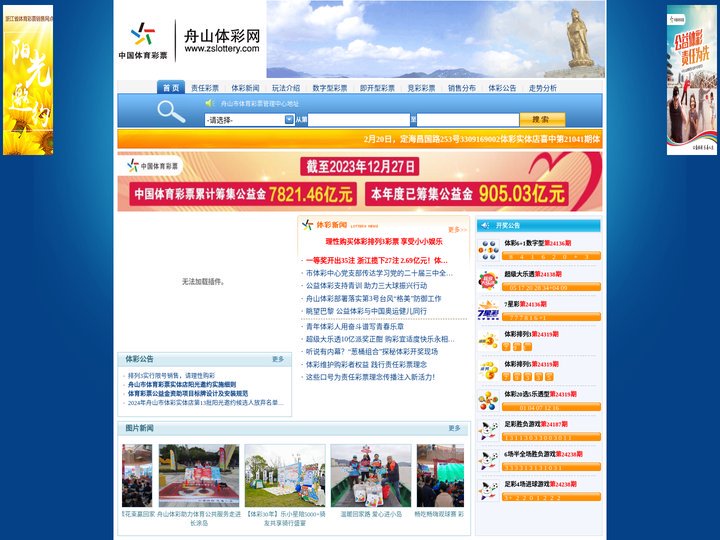
Task: Open news 青年体彩人用奋斗谱写青春乐章
Action: click(x=355, y=326)
